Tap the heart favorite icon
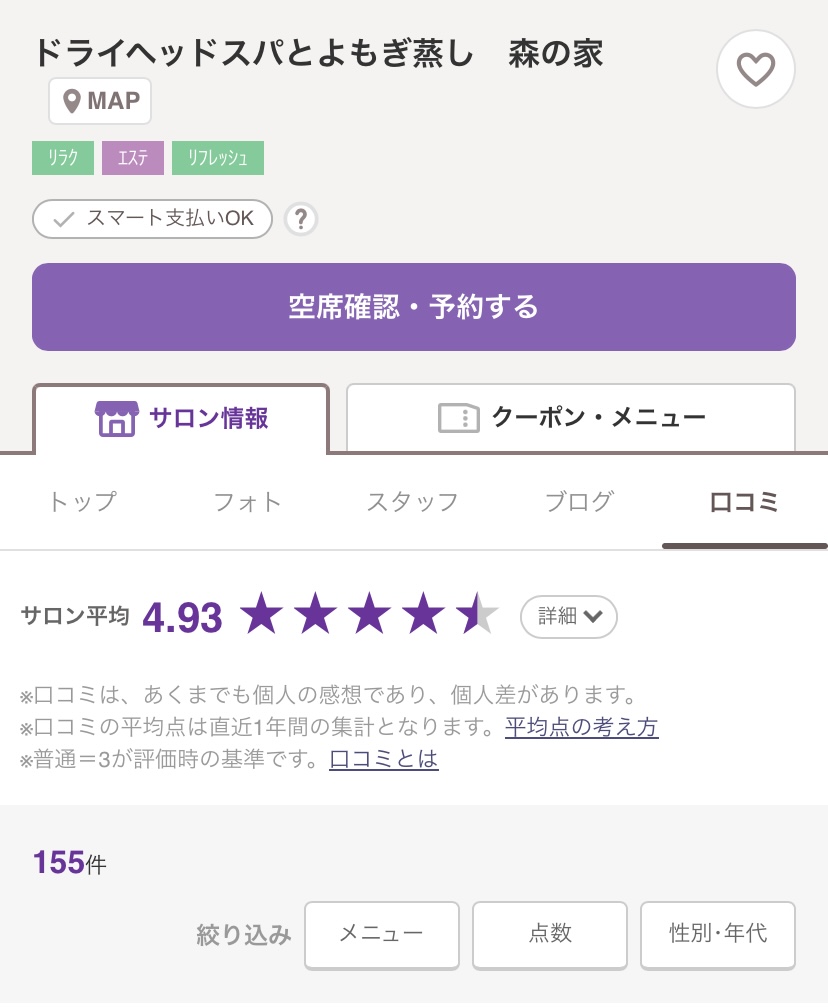 756,69
